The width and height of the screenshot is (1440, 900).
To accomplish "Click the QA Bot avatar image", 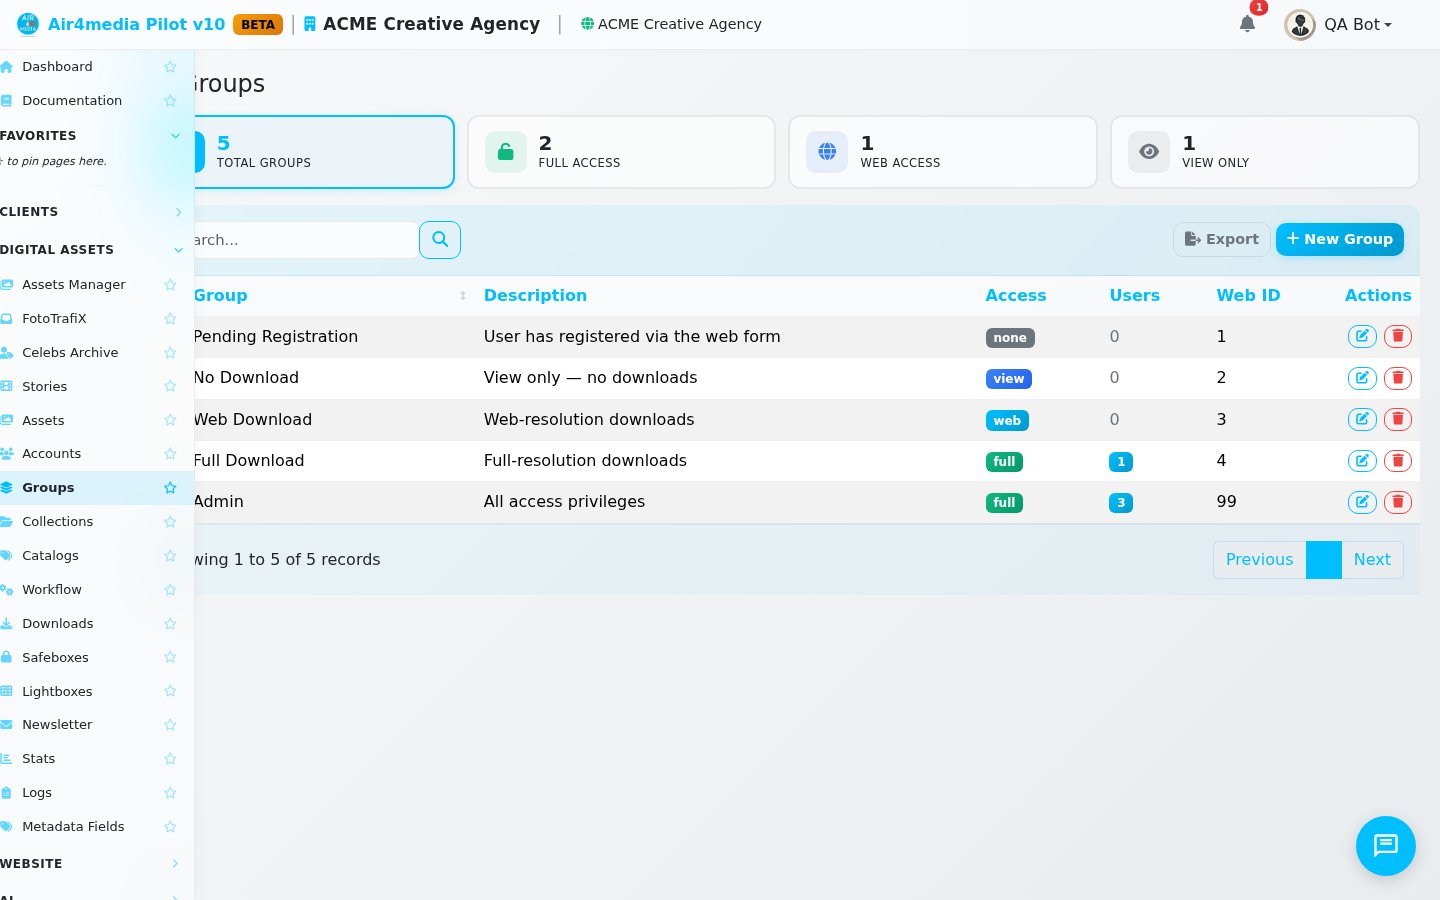I will click(x=1300, y=25).
